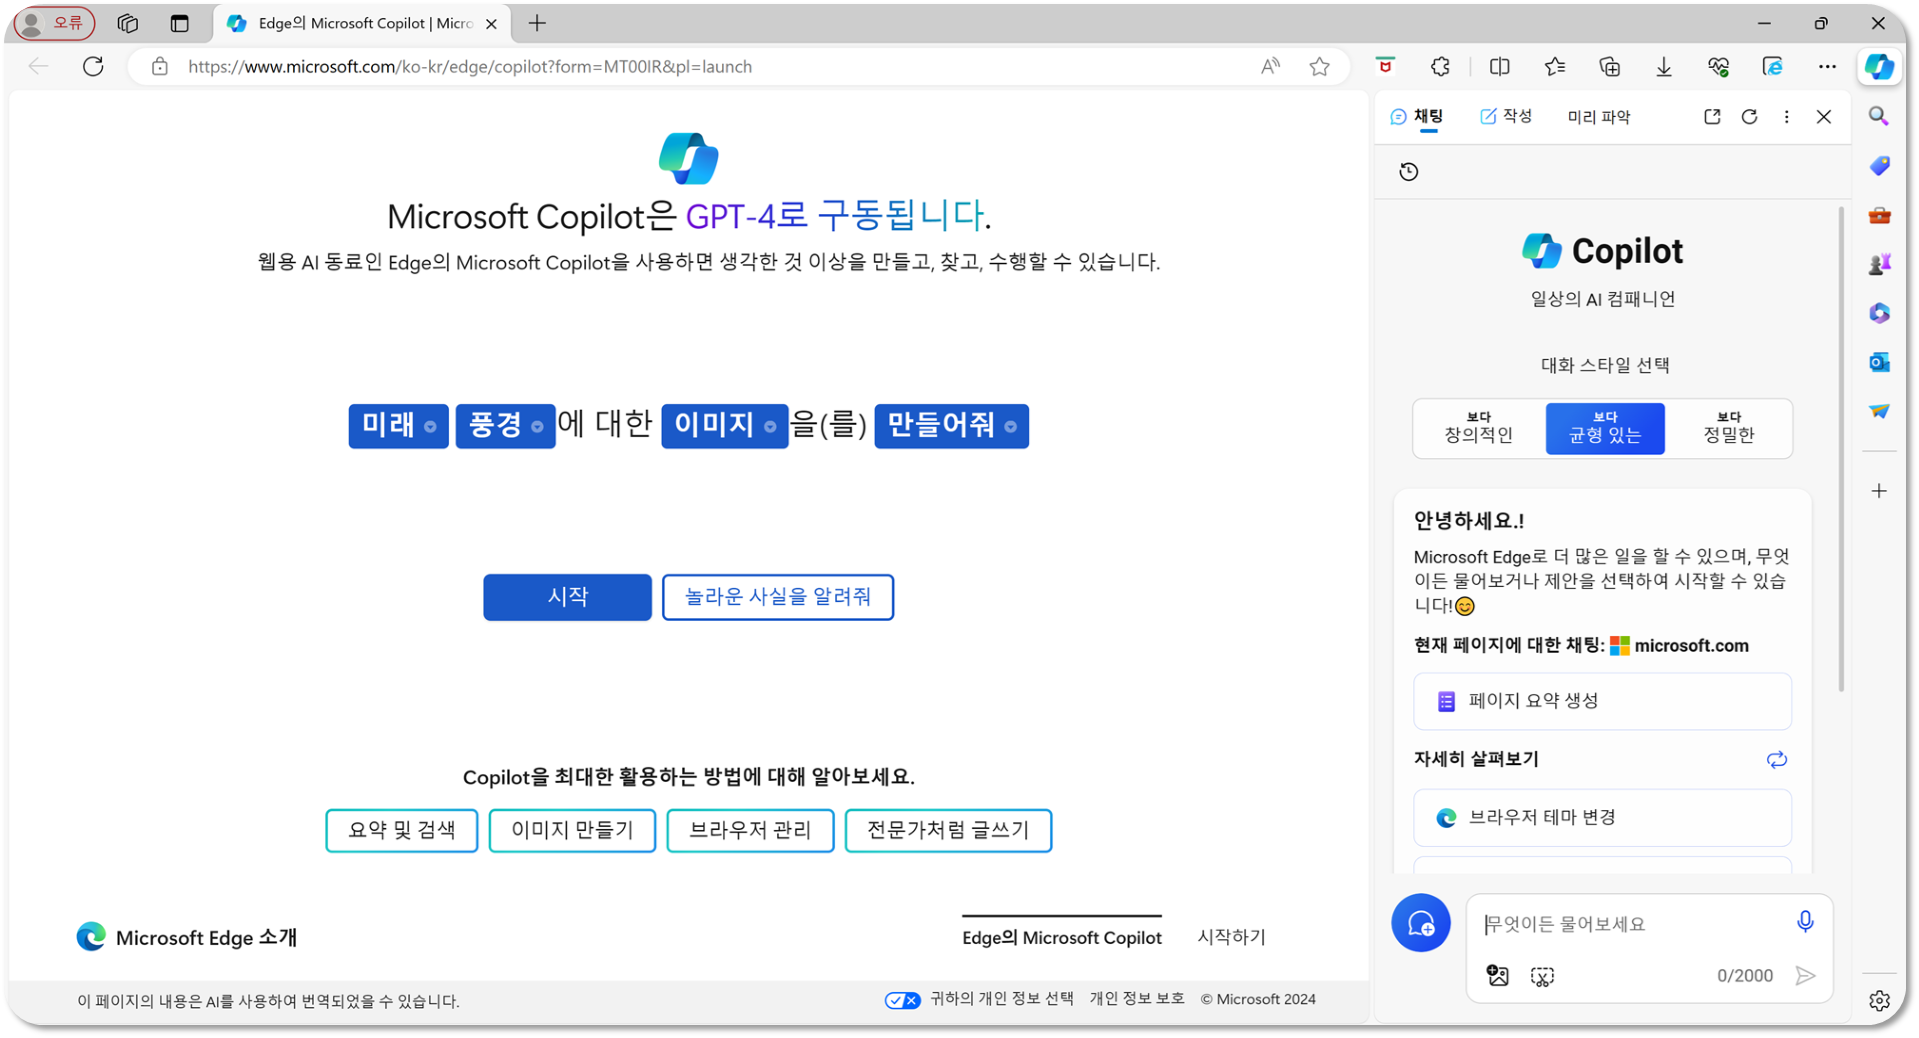Viewport: 1919px width, 1038px height.
Task: Expand the 미래 prompt dropdown
Action: pos(398,426)
